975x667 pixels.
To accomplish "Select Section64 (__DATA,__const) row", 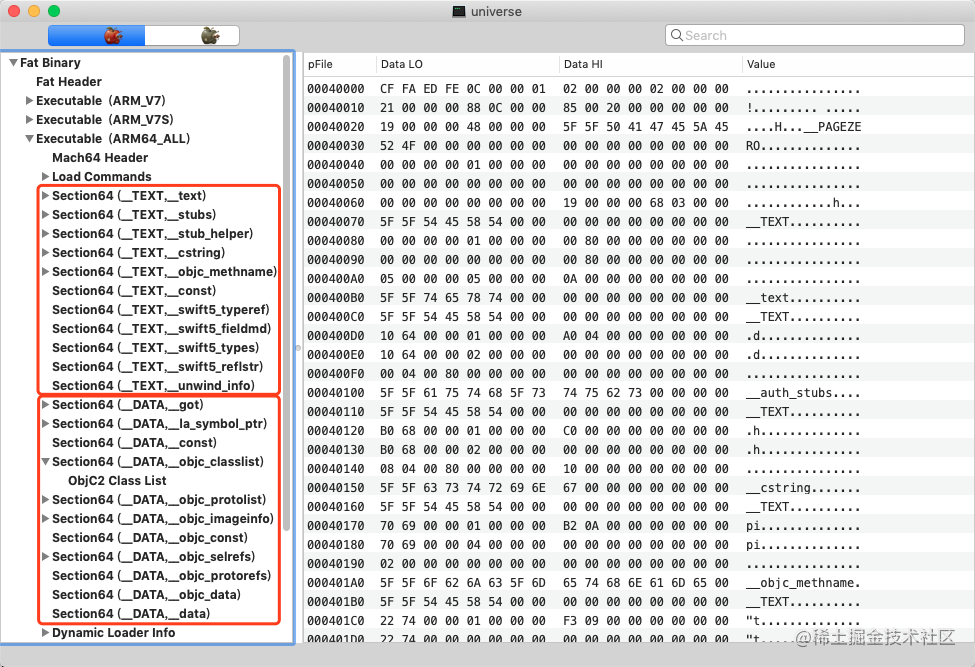I will (134, 443).
